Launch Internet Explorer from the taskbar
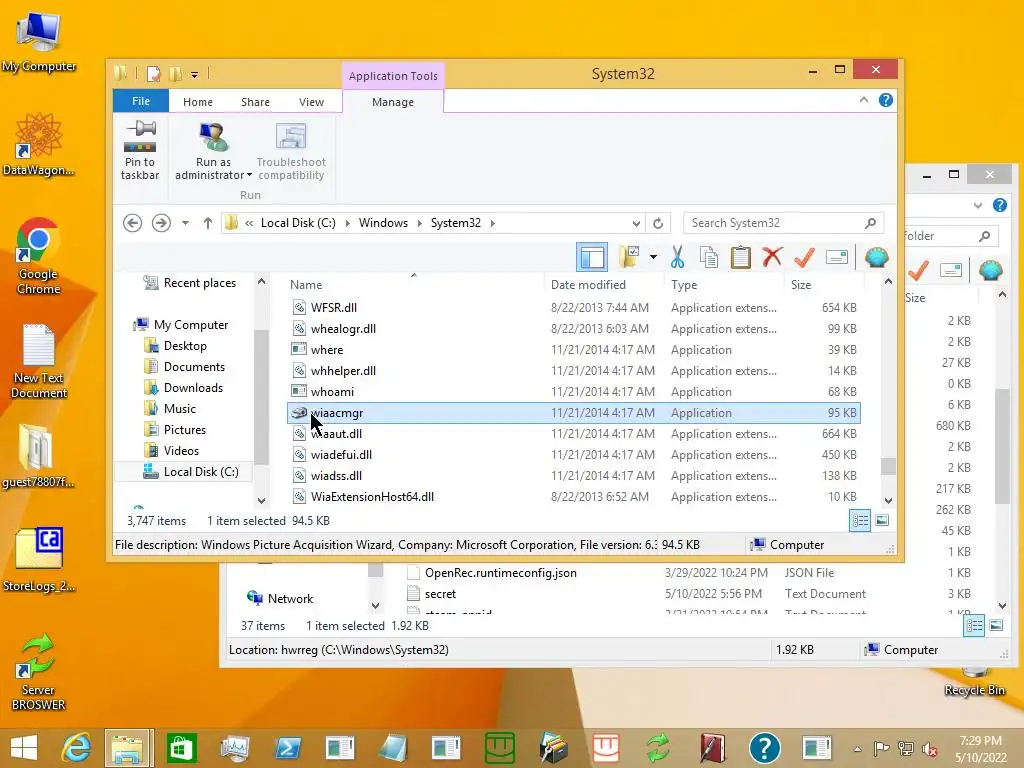 pyautogui.click(x=76, y=748)
